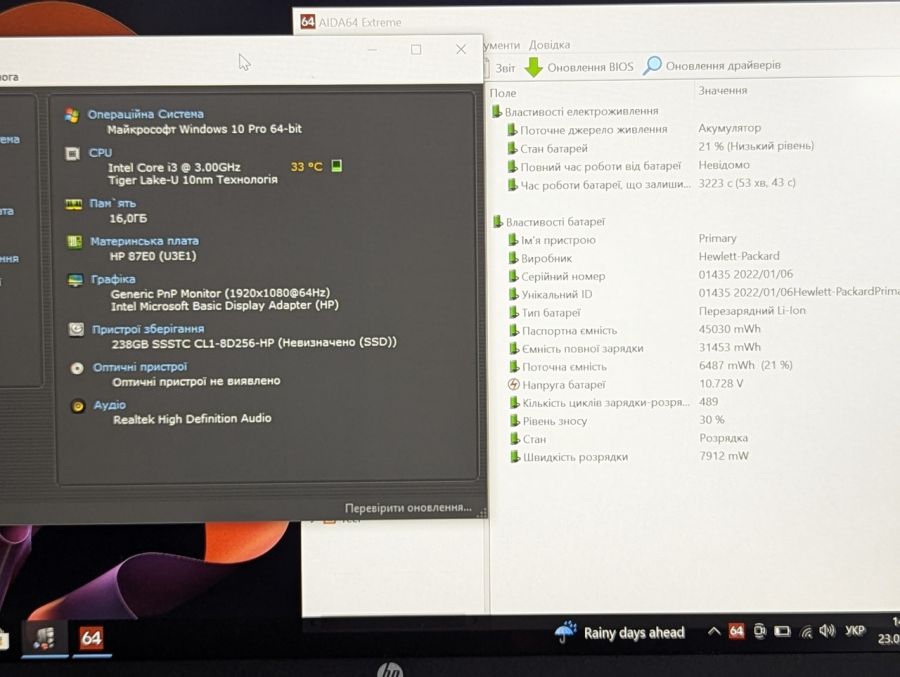Click the monitor icon beside Графіка
900x677 pixels.
tap(76, 280)
